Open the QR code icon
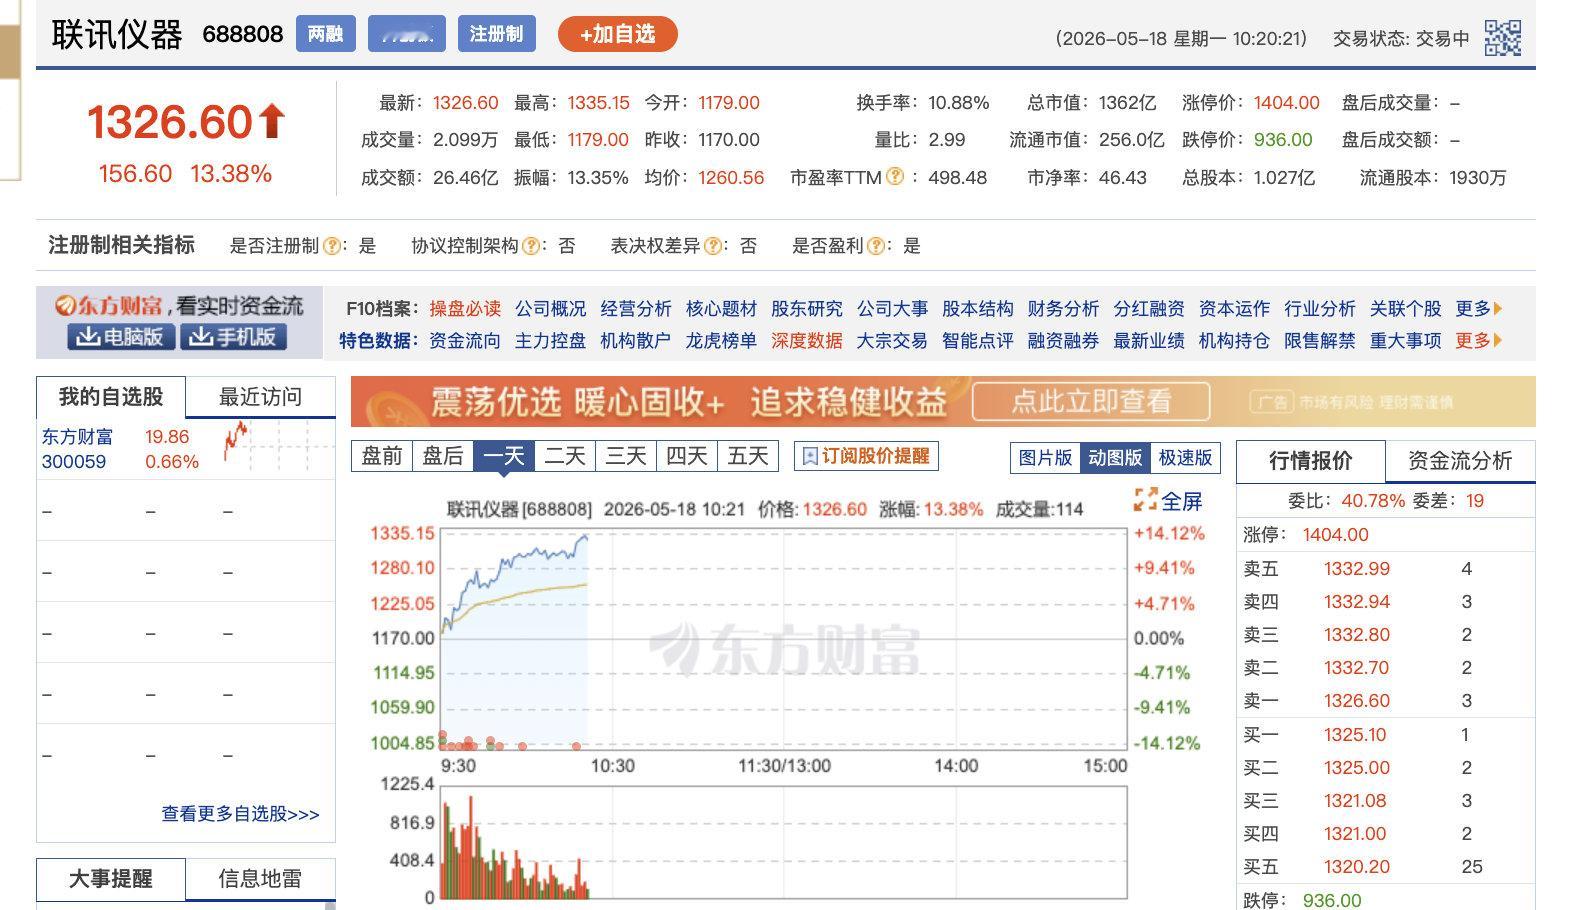Viewport: 1588px width, 910px height. (1502, 38)
